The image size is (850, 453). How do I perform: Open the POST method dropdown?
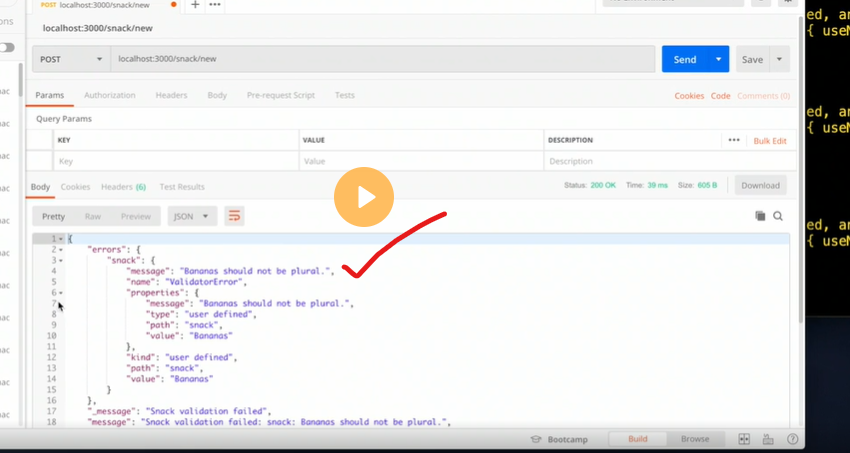71,59
